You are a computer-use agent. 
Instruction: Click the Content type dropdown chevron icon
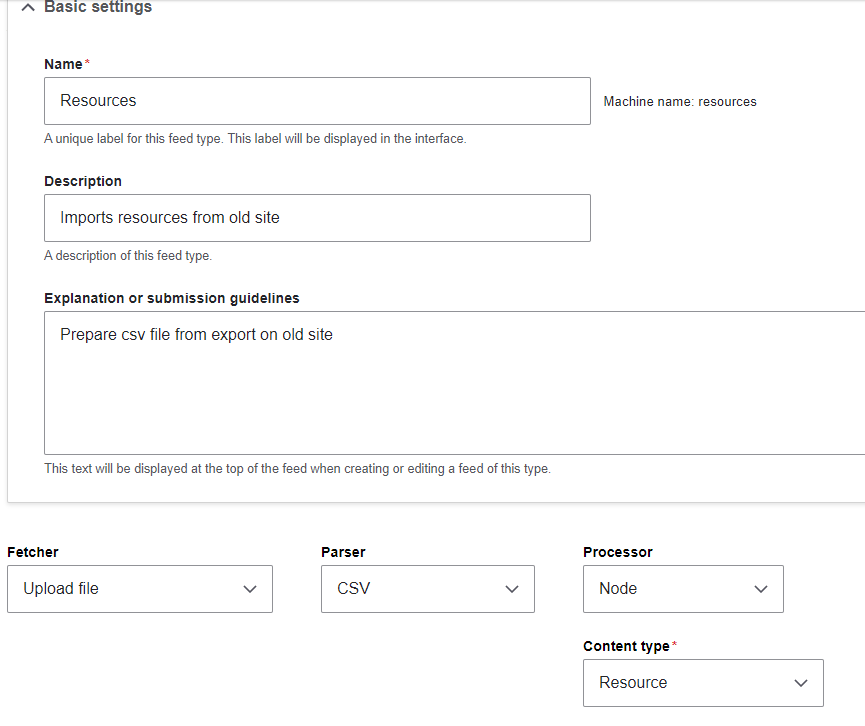tap(800, 683)
